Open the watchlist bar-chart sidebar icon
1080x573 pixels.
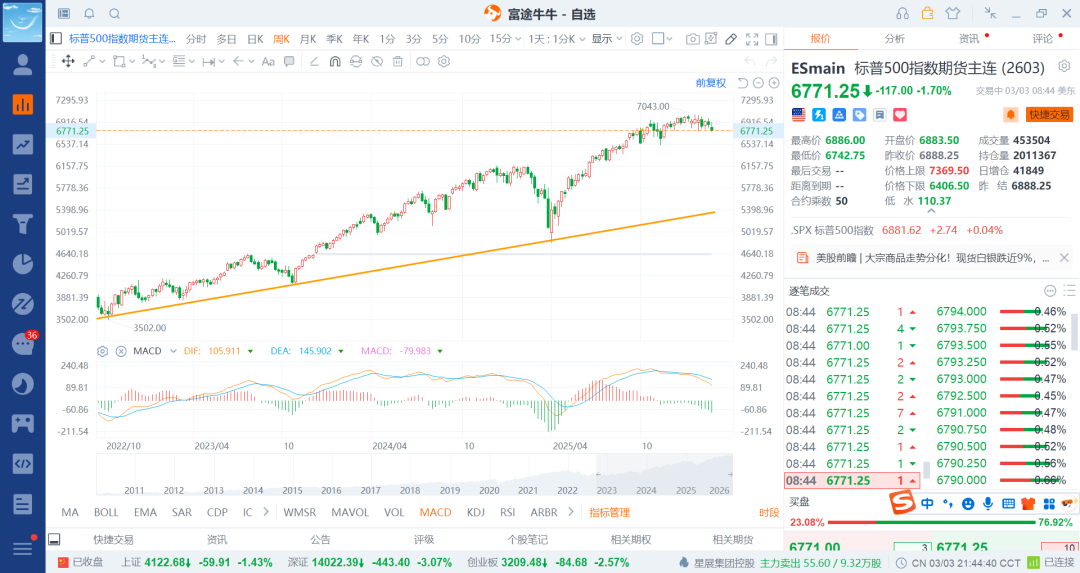[23, 105]
